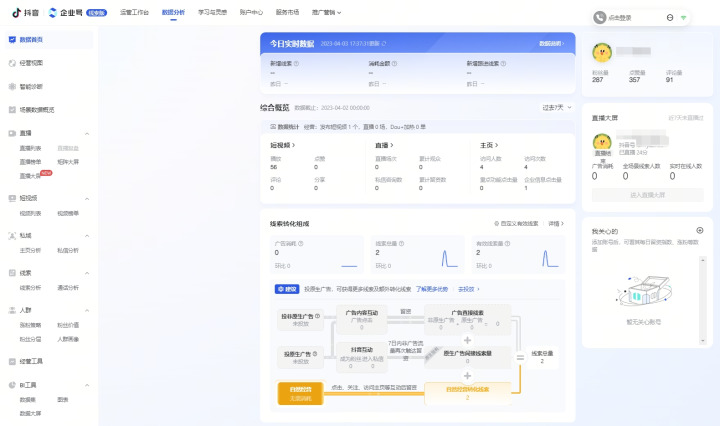Screen dimensions: 720x426
Task: Switch to the 运营工作台 tab
Action: (133, 12)
